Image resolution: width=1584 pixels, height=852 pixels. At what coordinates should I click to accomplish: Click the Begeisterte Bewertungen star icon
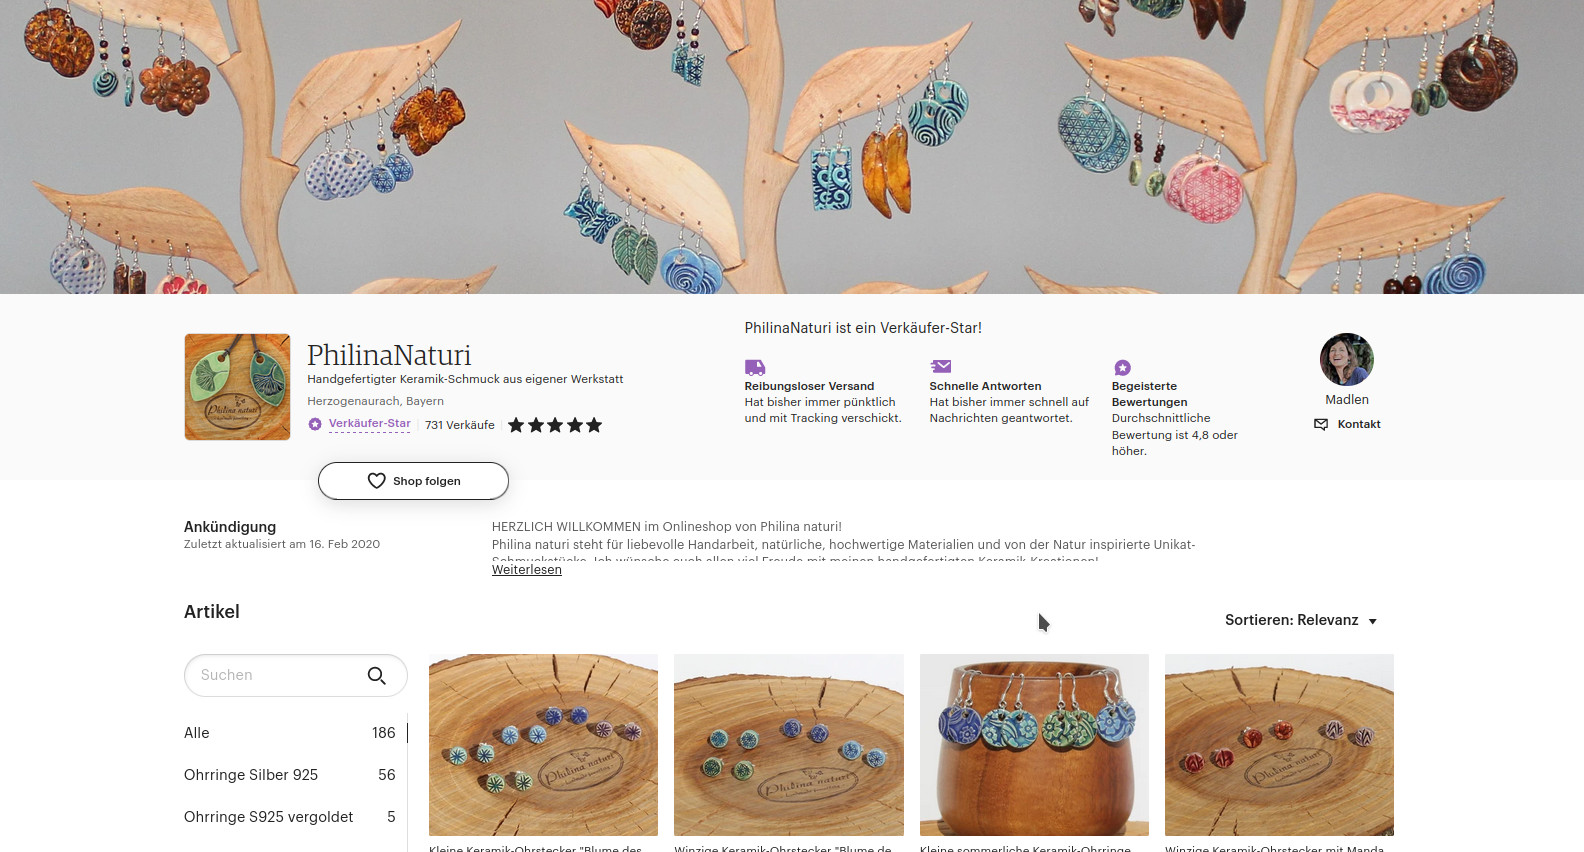pyautogui.click(x=1122, y=368)
